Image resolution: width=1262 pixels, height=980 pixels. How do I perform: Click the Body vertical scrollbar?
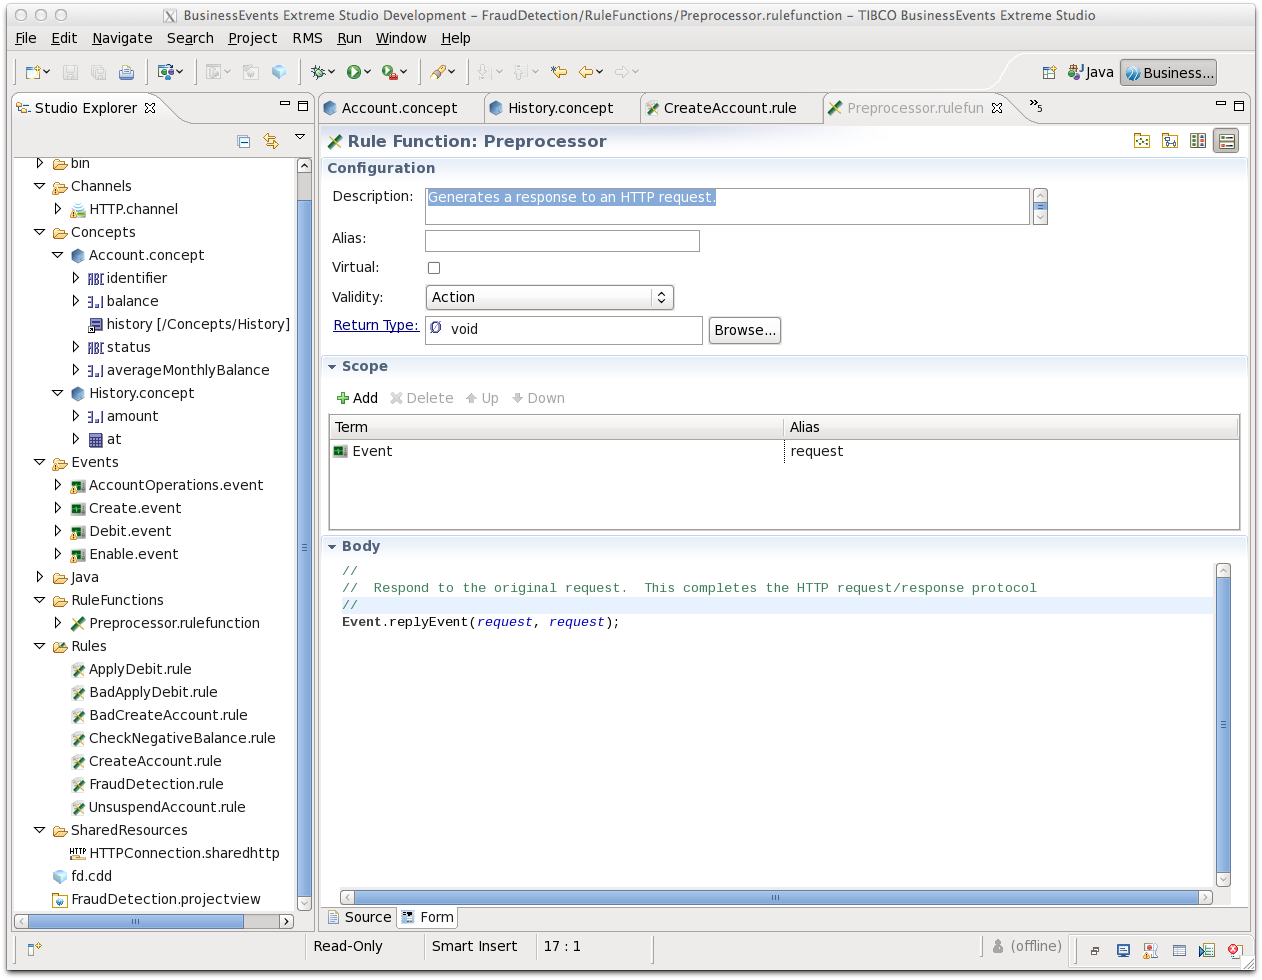click(1223, 724)
